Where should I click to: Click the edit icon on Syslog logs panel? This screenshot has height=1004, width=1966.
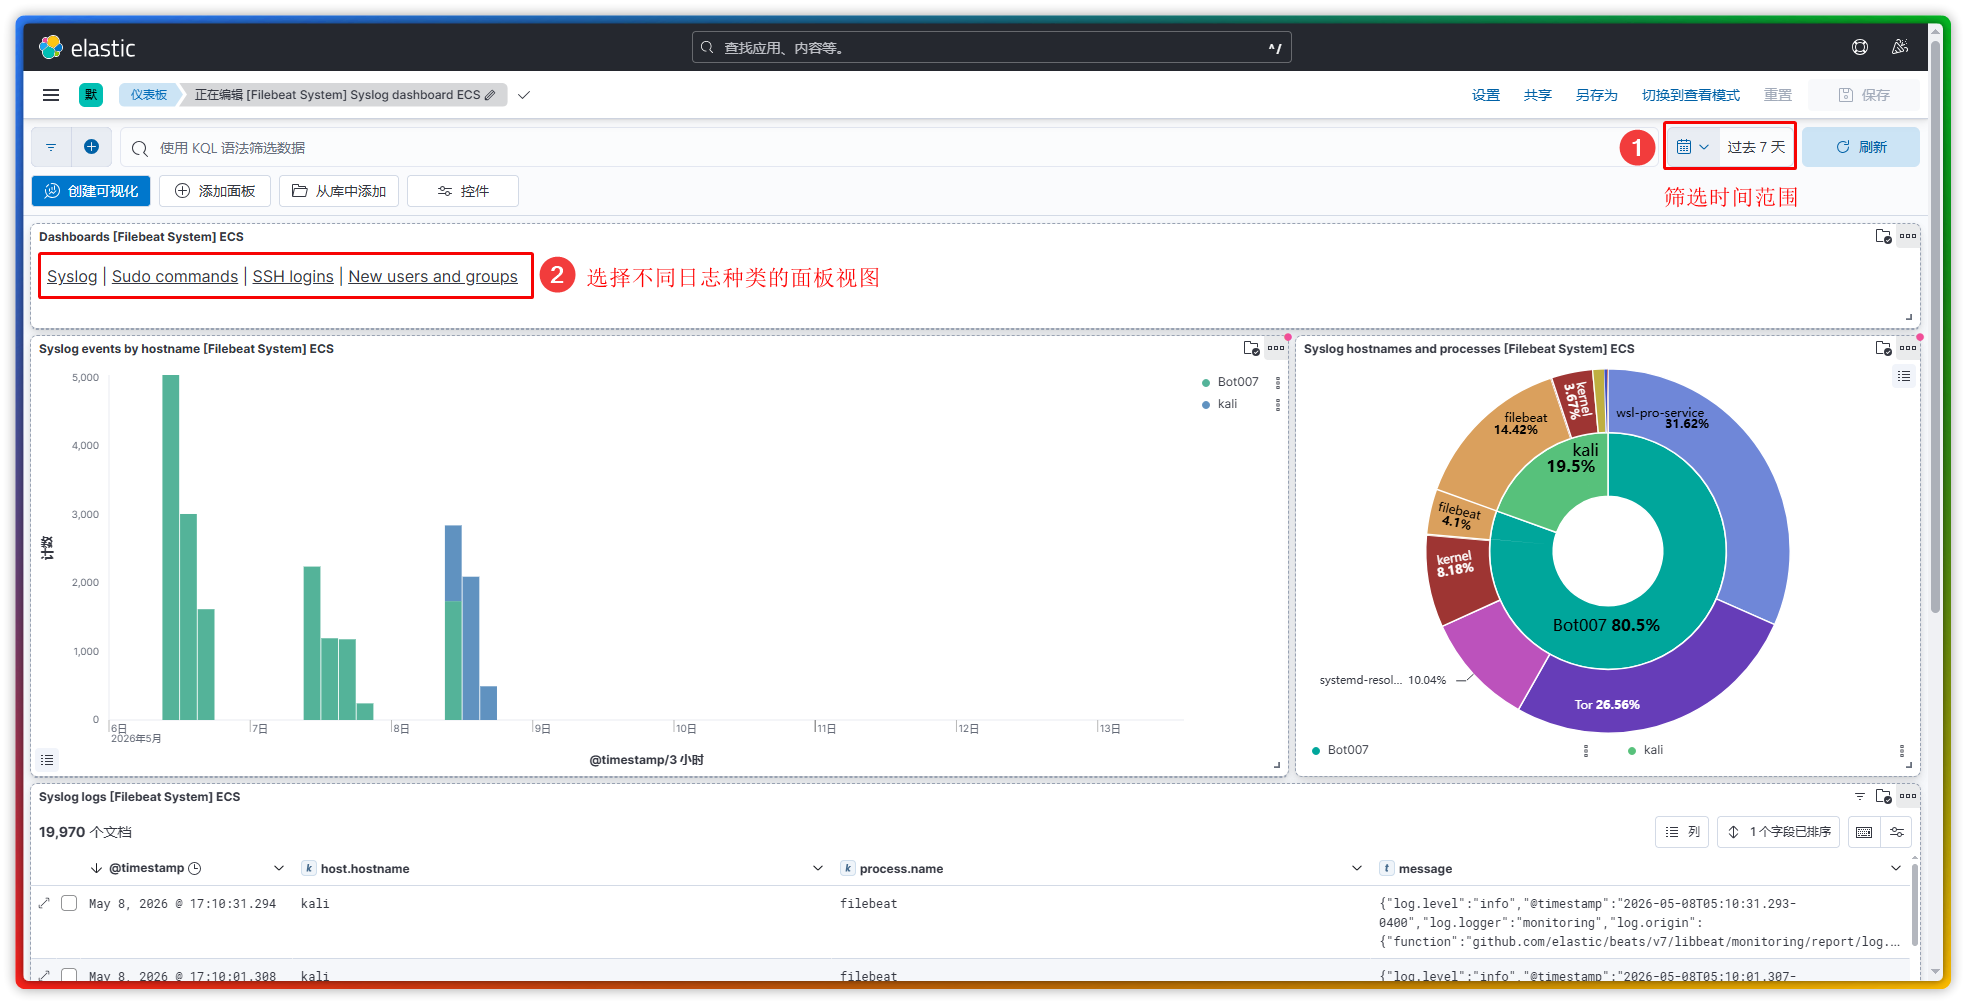1884,797
